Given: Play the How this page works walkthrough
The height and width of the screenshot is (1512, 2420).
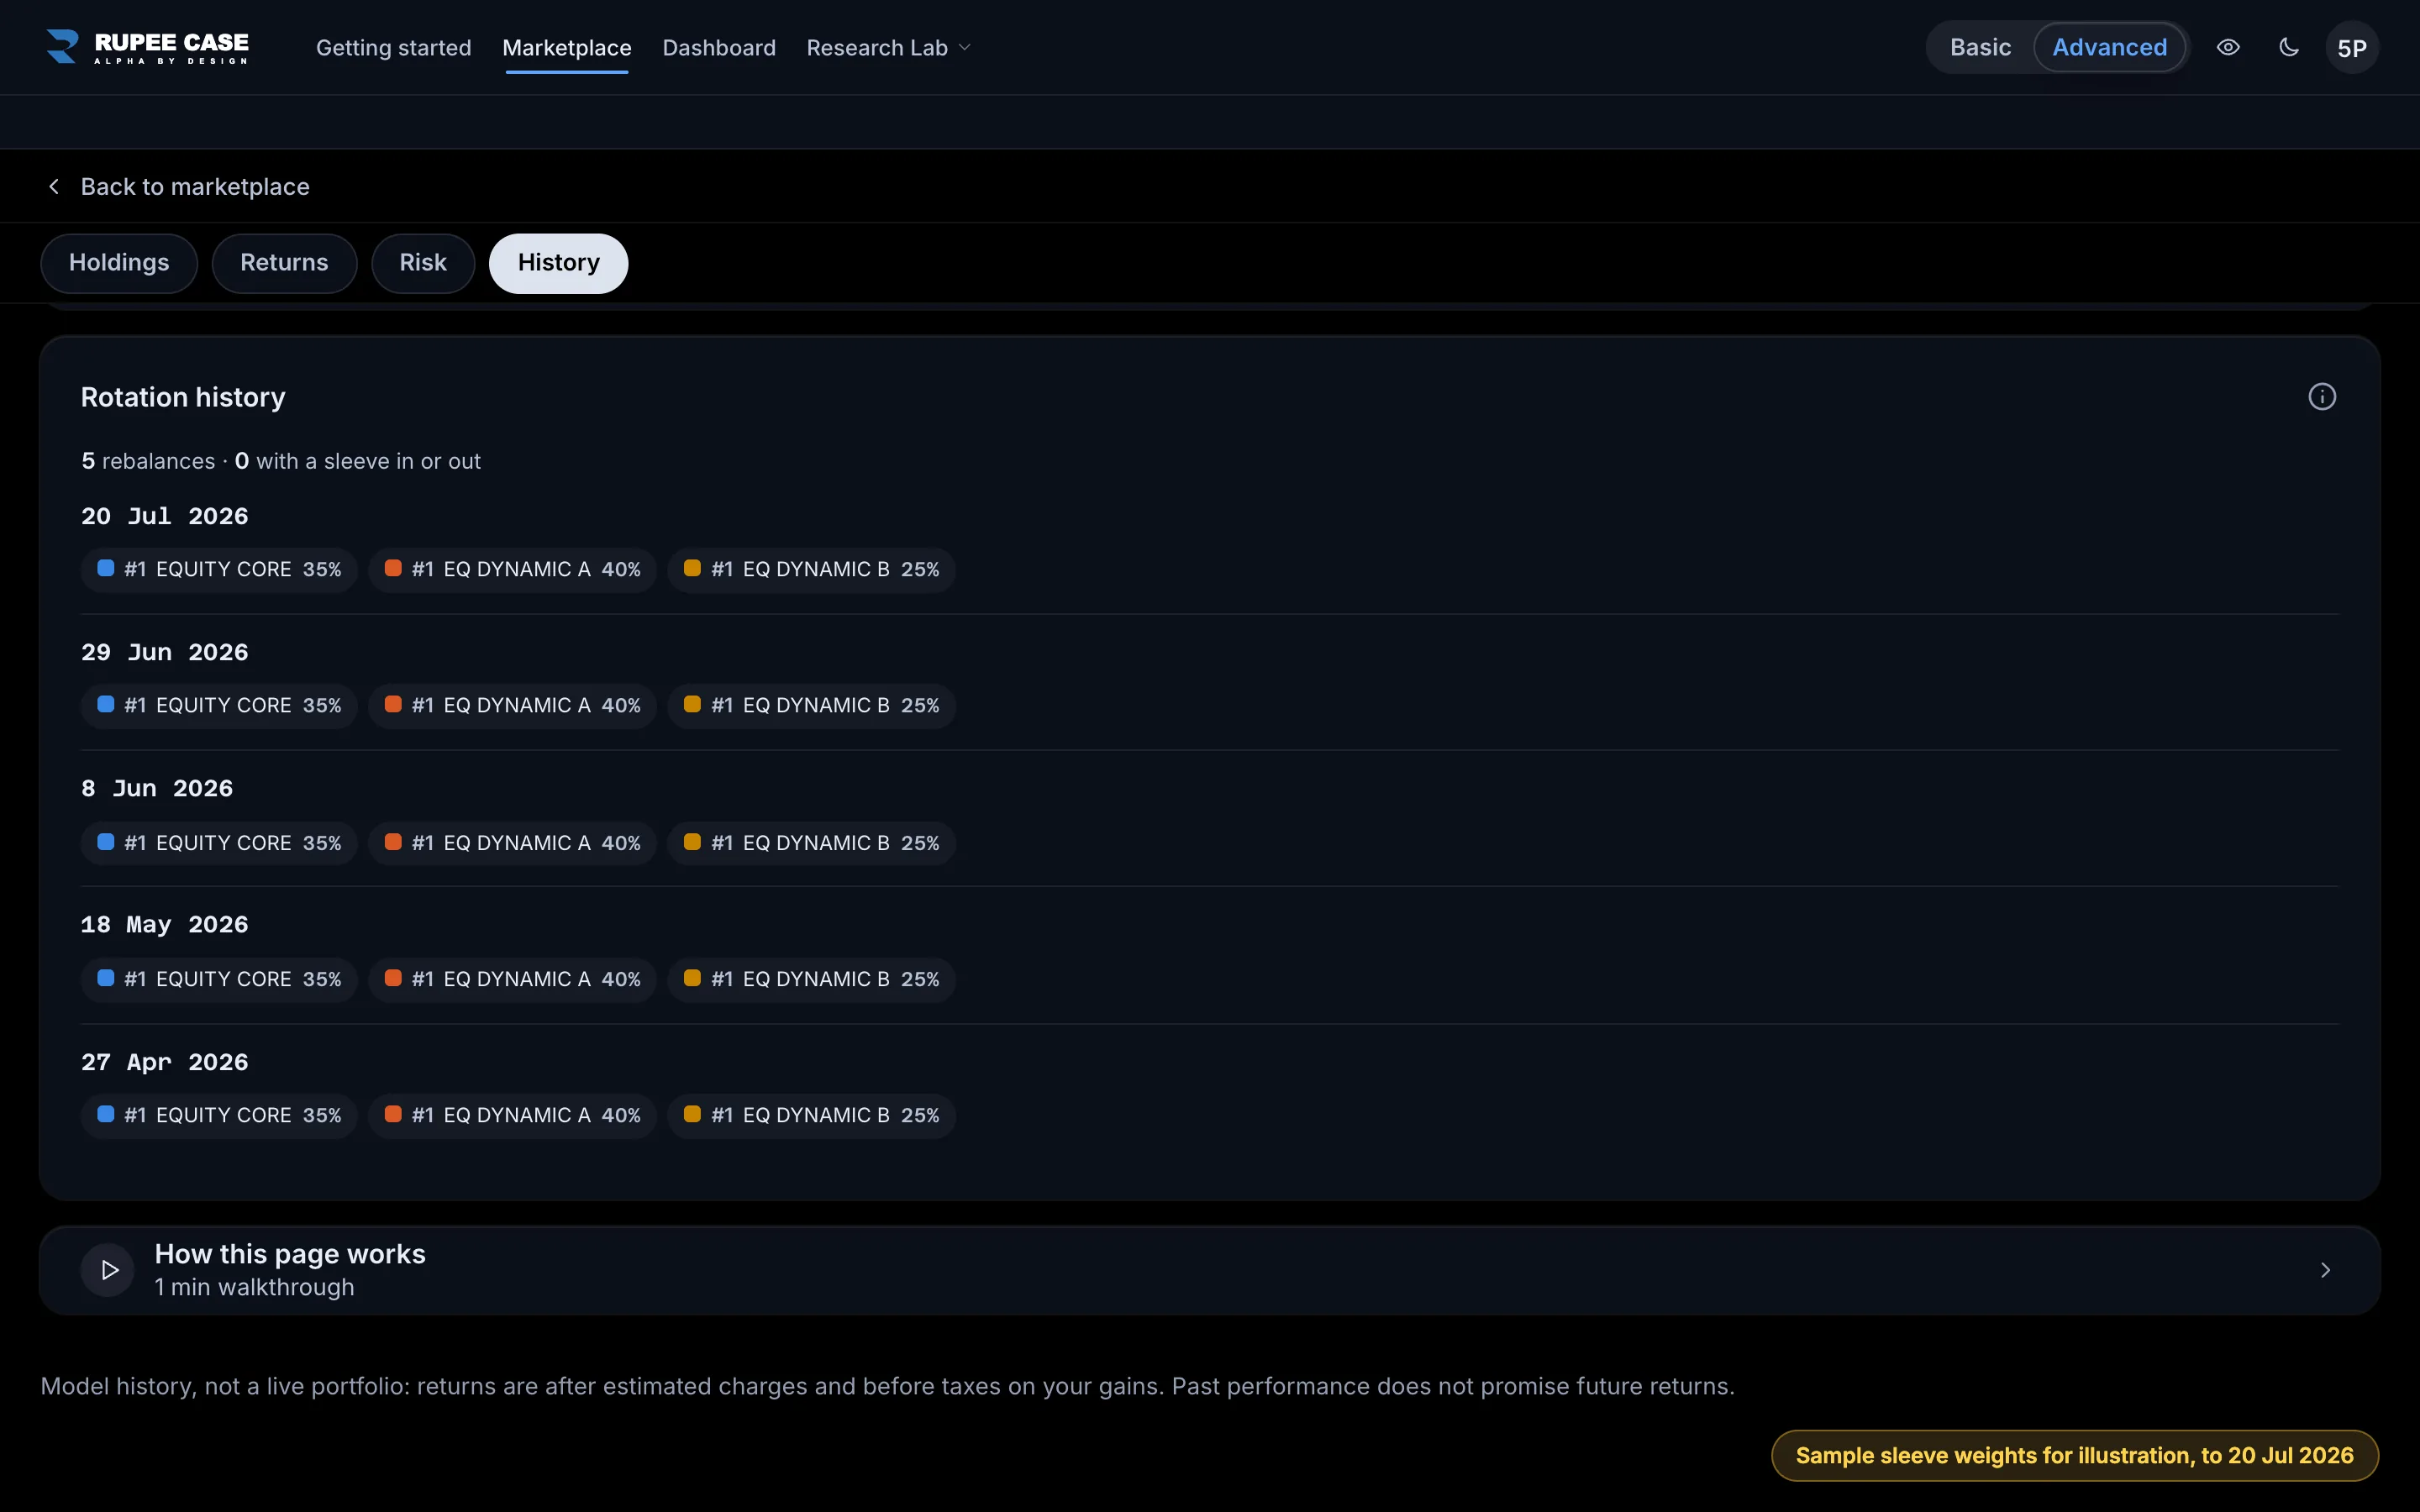Looking at the screenshot, I should [108, 1270].
